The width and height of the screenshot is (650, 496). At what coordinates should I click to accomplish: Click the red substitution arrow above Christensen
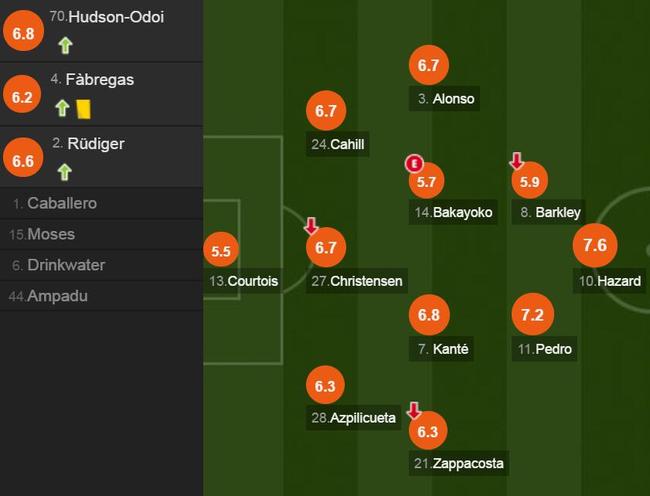click(x=311, y=226)
